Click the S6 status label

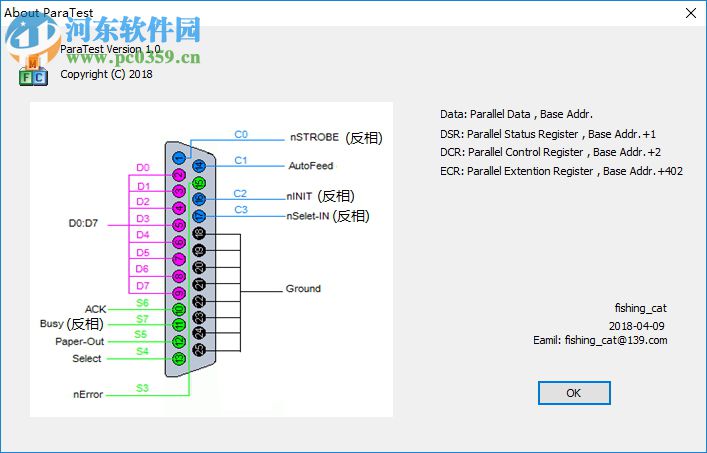point(142,303)
